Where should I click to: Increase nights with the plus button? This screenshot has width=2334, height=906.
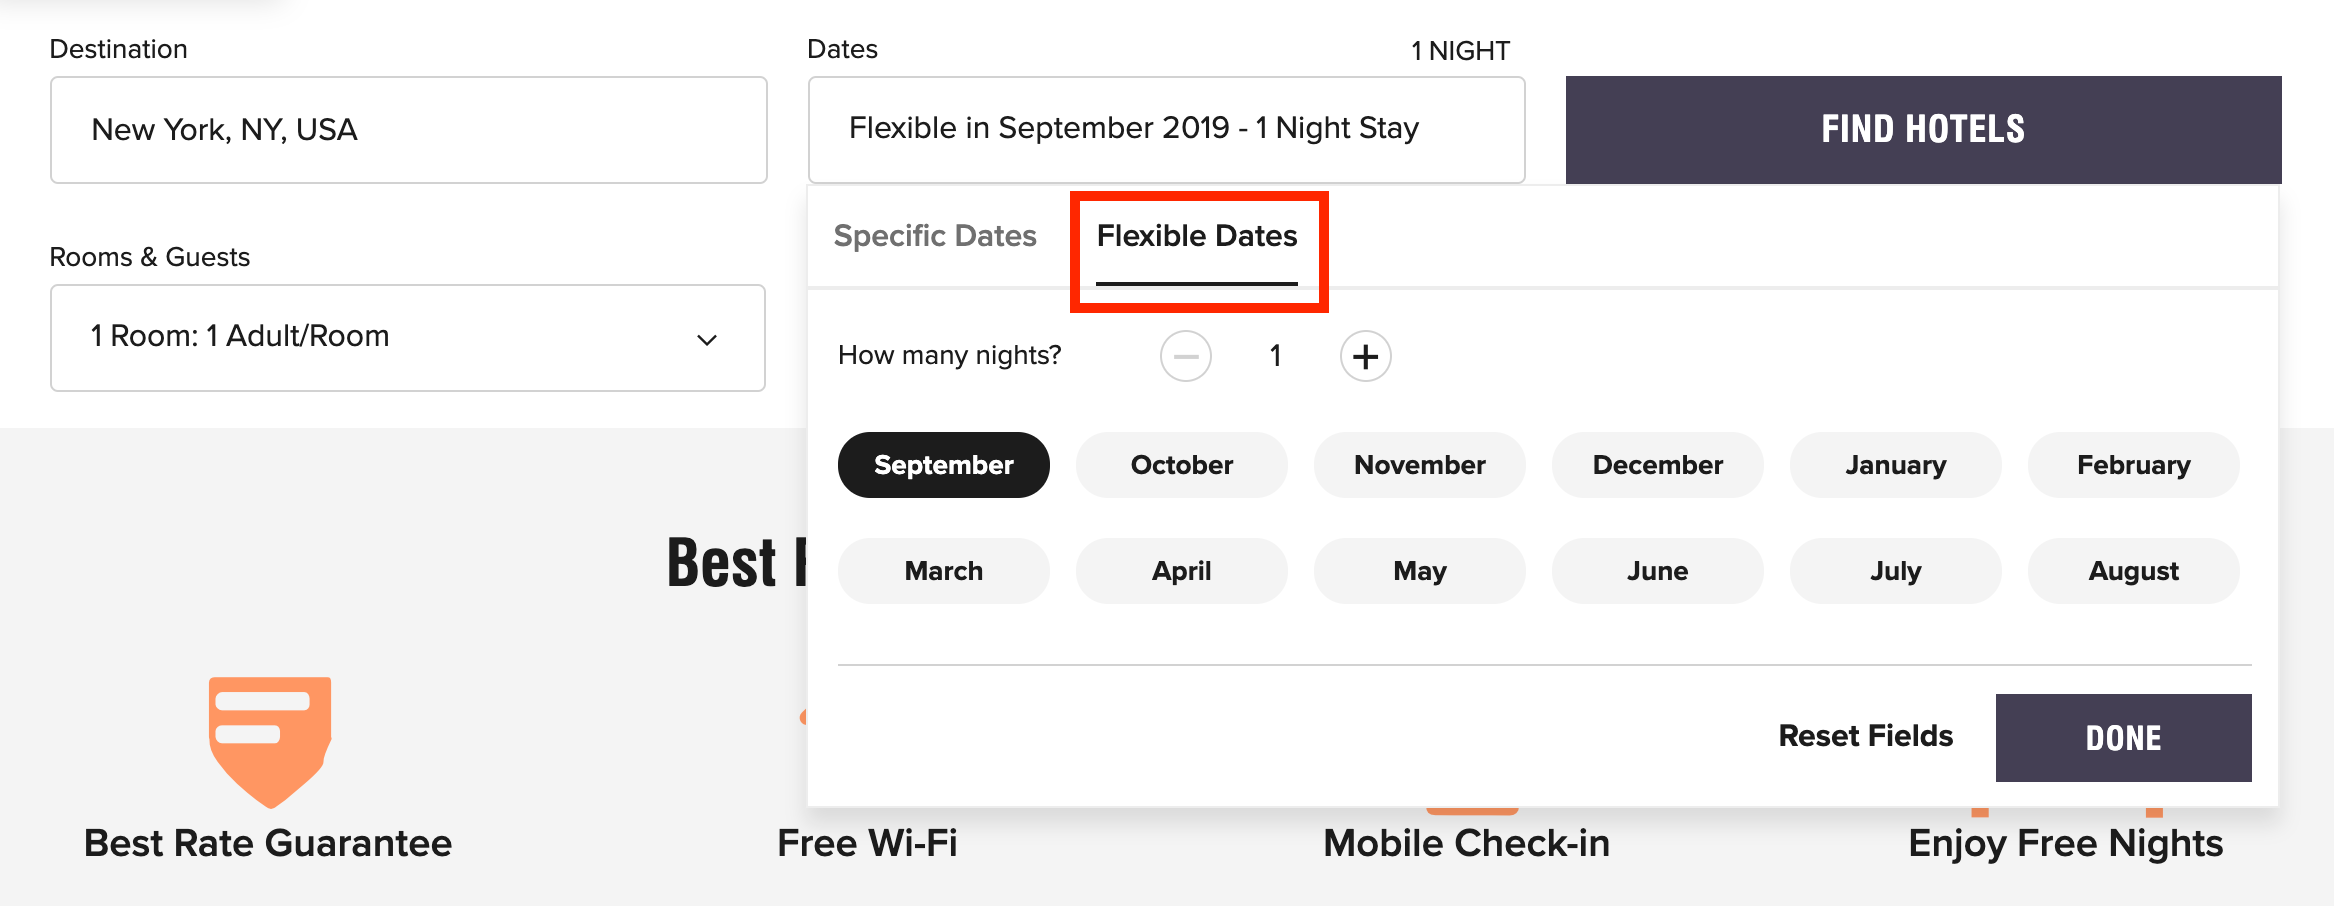tap(1365, 356)
